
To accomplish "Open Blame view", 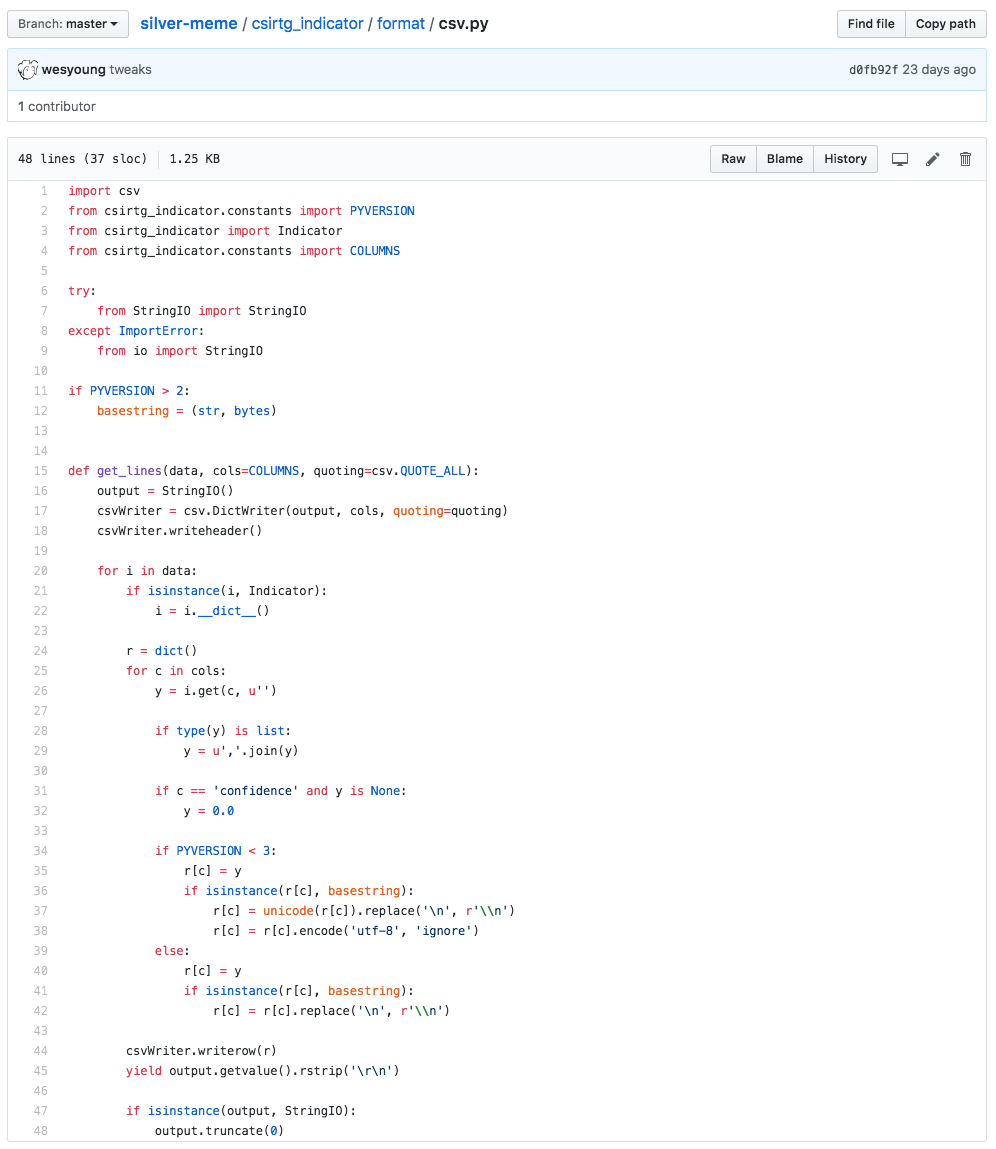I will coord(784,159).
